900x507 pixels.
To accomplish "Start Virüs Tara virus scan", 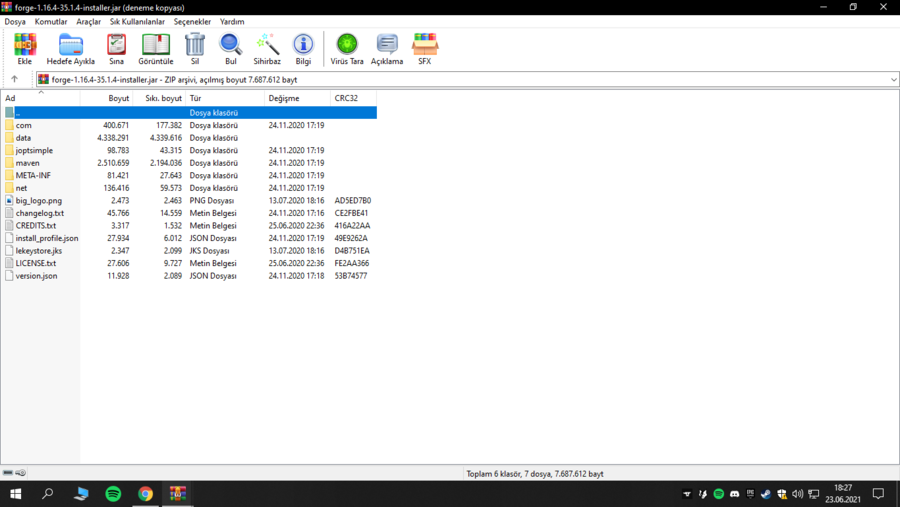I will 347,44.
